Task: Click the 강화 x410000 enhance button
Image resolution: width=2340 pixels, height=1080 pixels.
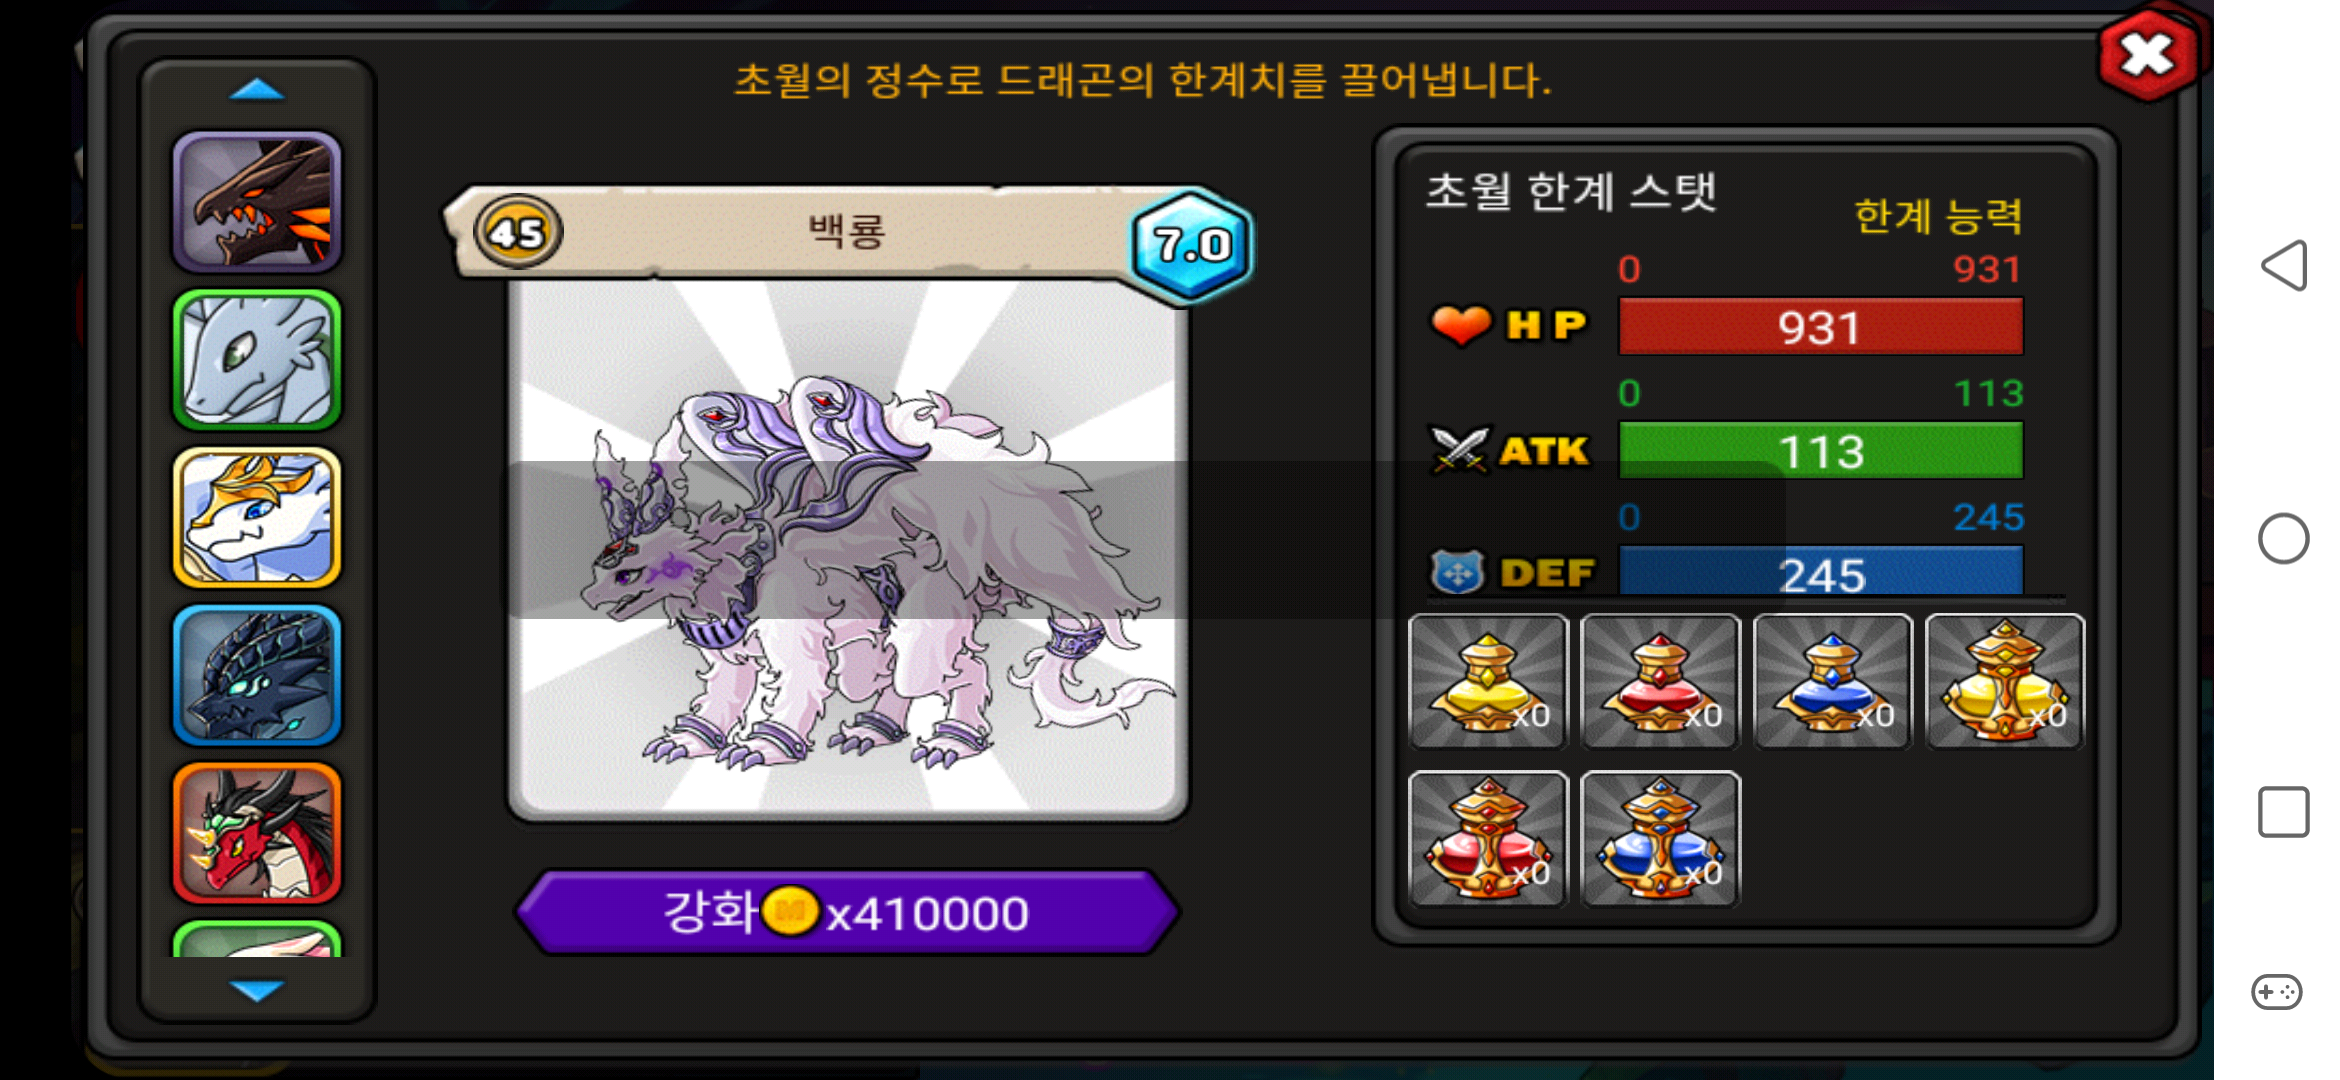Action: point(847,912)
